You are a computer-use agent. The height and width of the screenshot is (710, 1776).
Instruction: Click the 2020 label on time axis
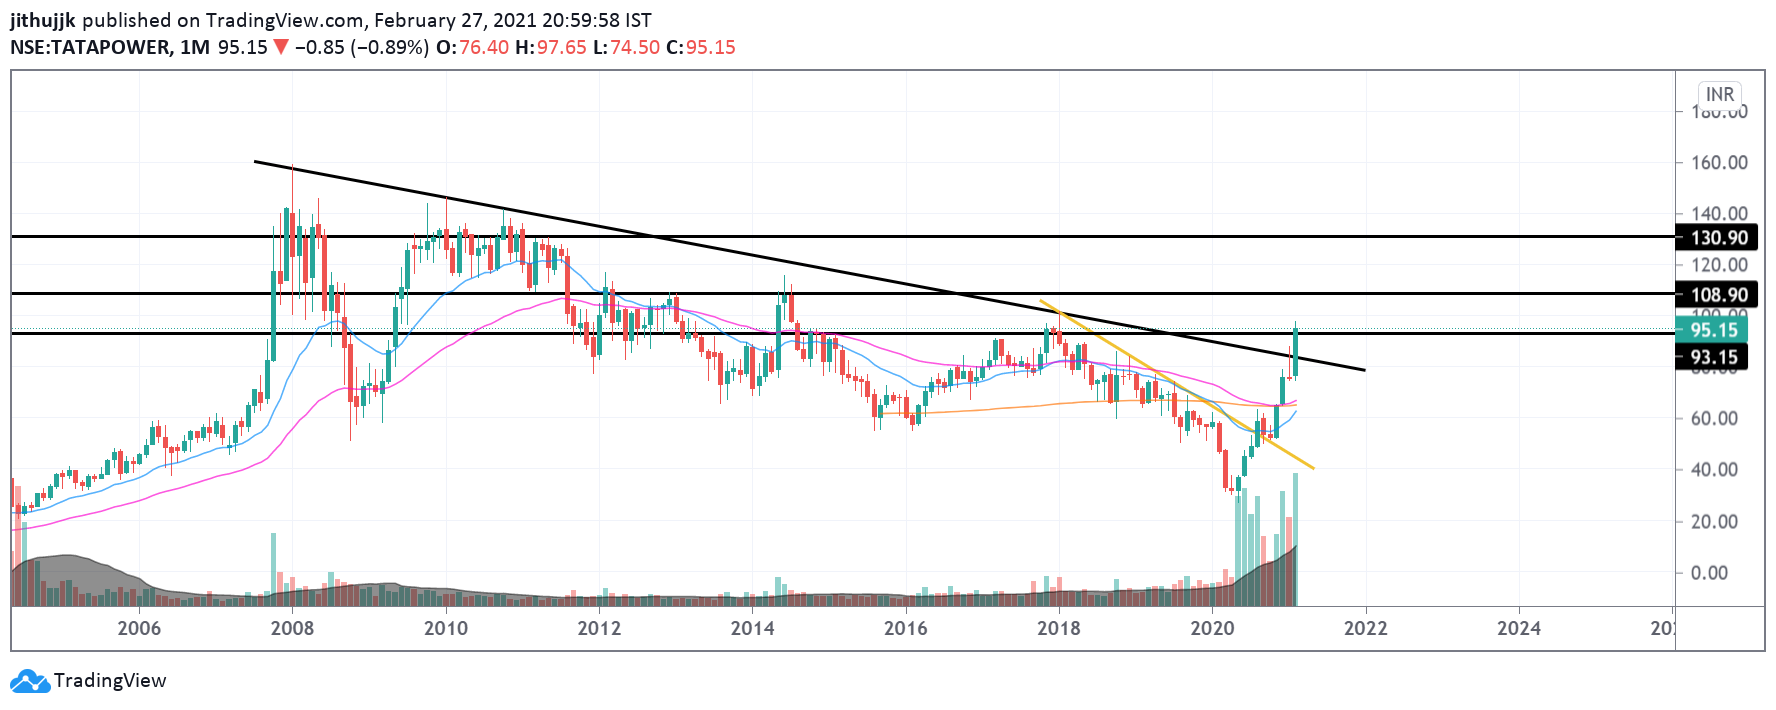[1212, 628]
